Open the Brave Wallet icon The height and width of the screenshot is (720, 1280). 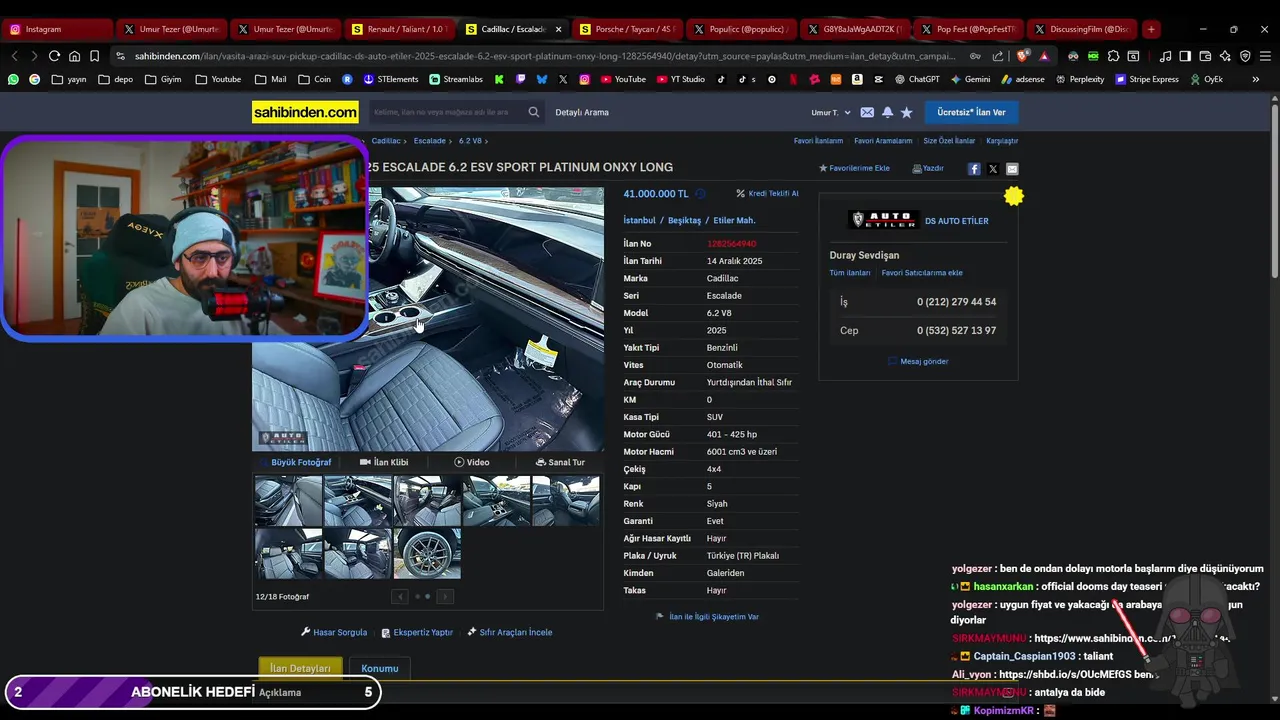pos(1205,56)
